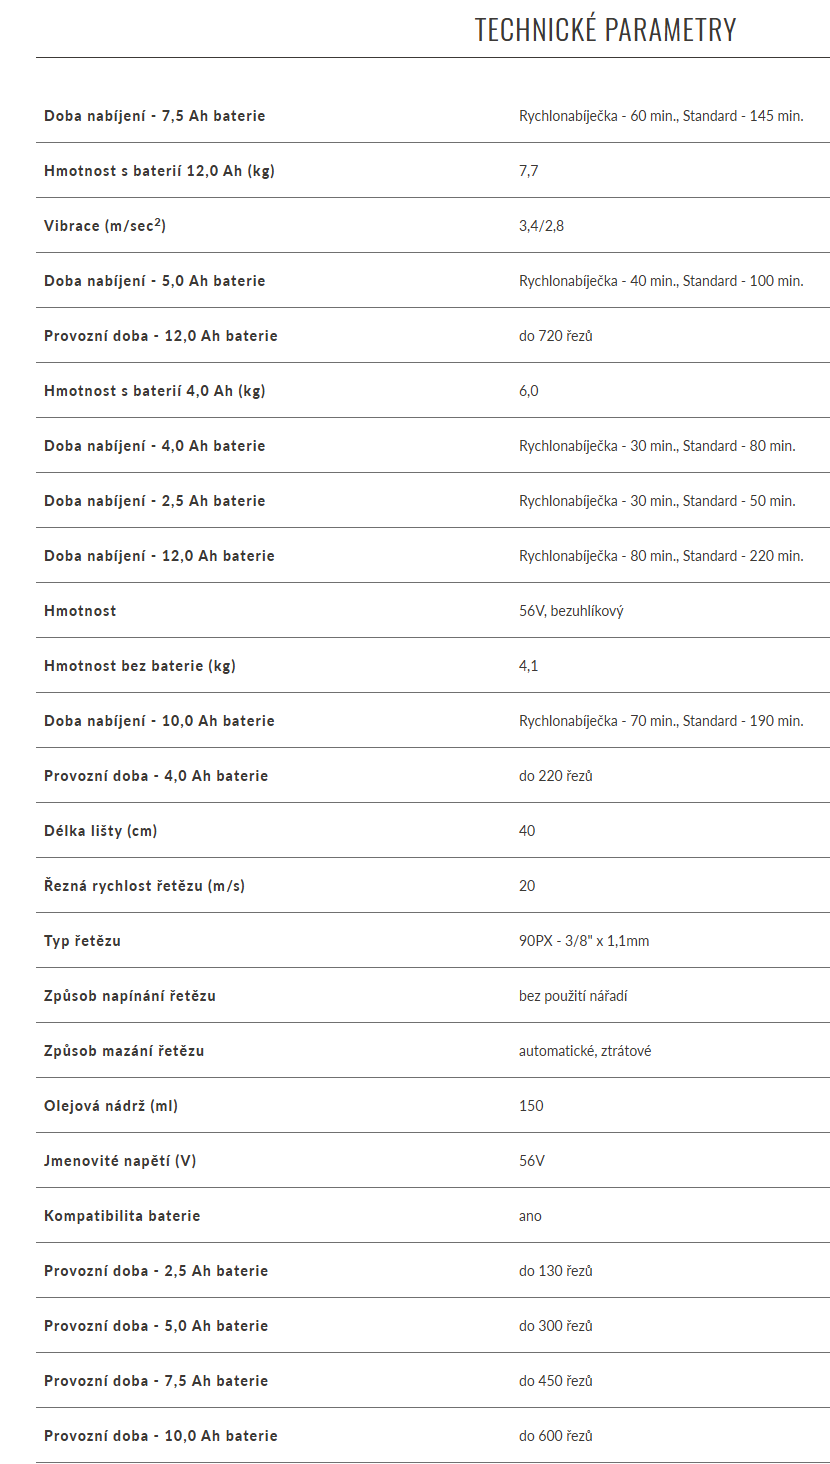
Task: Select 'Hmotnost bez baterie (kg)' label
Action: (140, 666)
